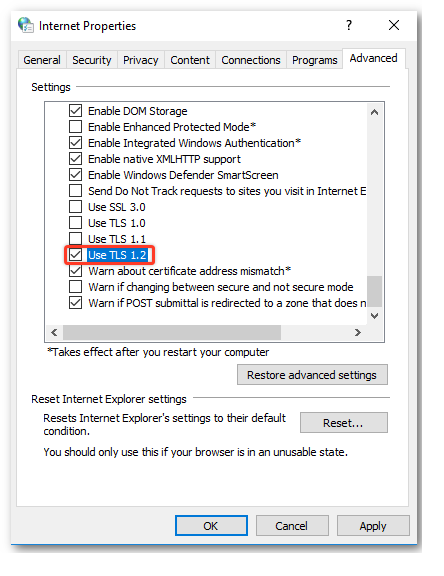Image resolution: width=444 pixels, height=576 pixels.
Task: Toggle Enable native XMLHTTP support
Action: click(76, 159)
